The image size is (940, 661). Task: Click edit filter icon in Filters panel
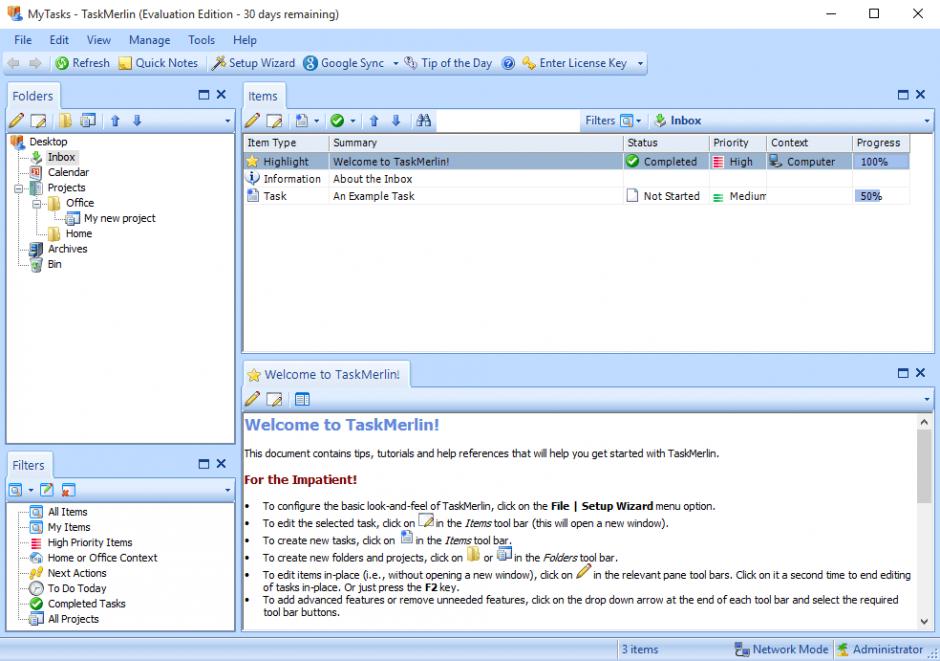[x=46, y=490]
